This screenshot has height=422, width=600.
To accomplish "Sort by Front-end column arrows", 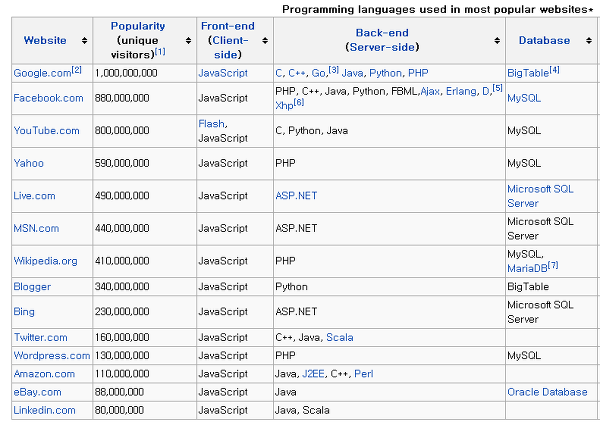I will 265,41.
